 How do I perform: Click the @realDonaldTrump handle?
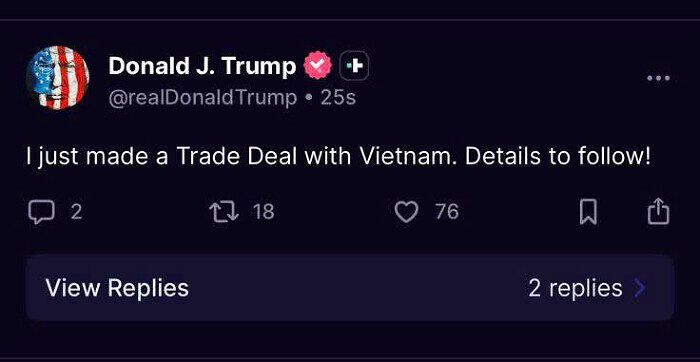tap(203, 98)
